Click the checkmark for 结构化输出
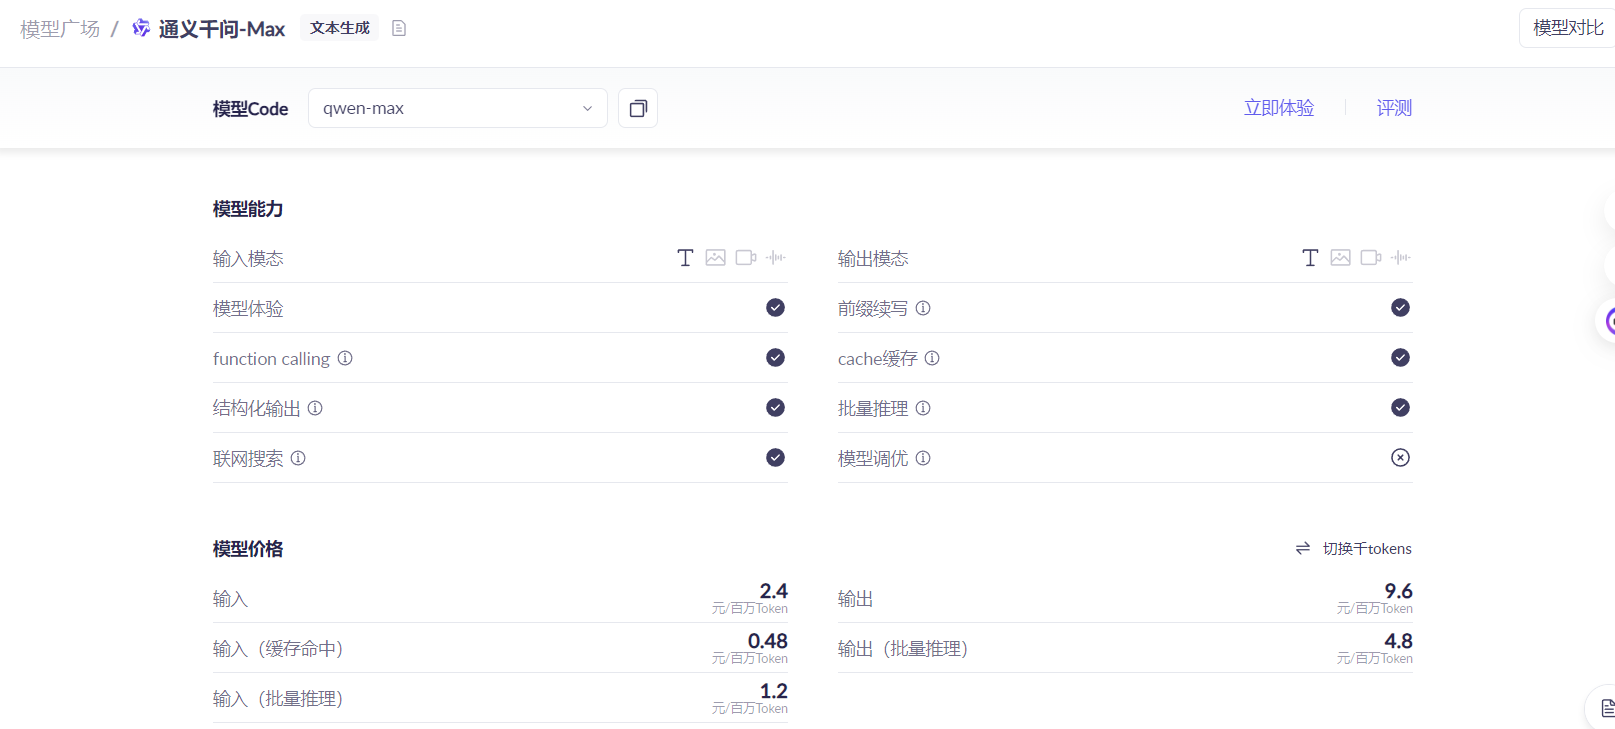The width and height of the screenshot is (1615, 729). point(775,408)
